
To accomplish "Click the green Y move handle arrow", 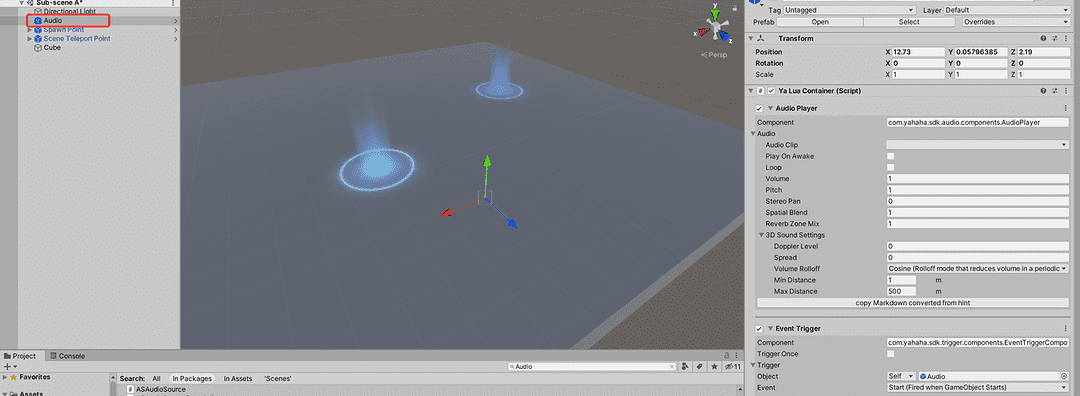I will 487,160.
